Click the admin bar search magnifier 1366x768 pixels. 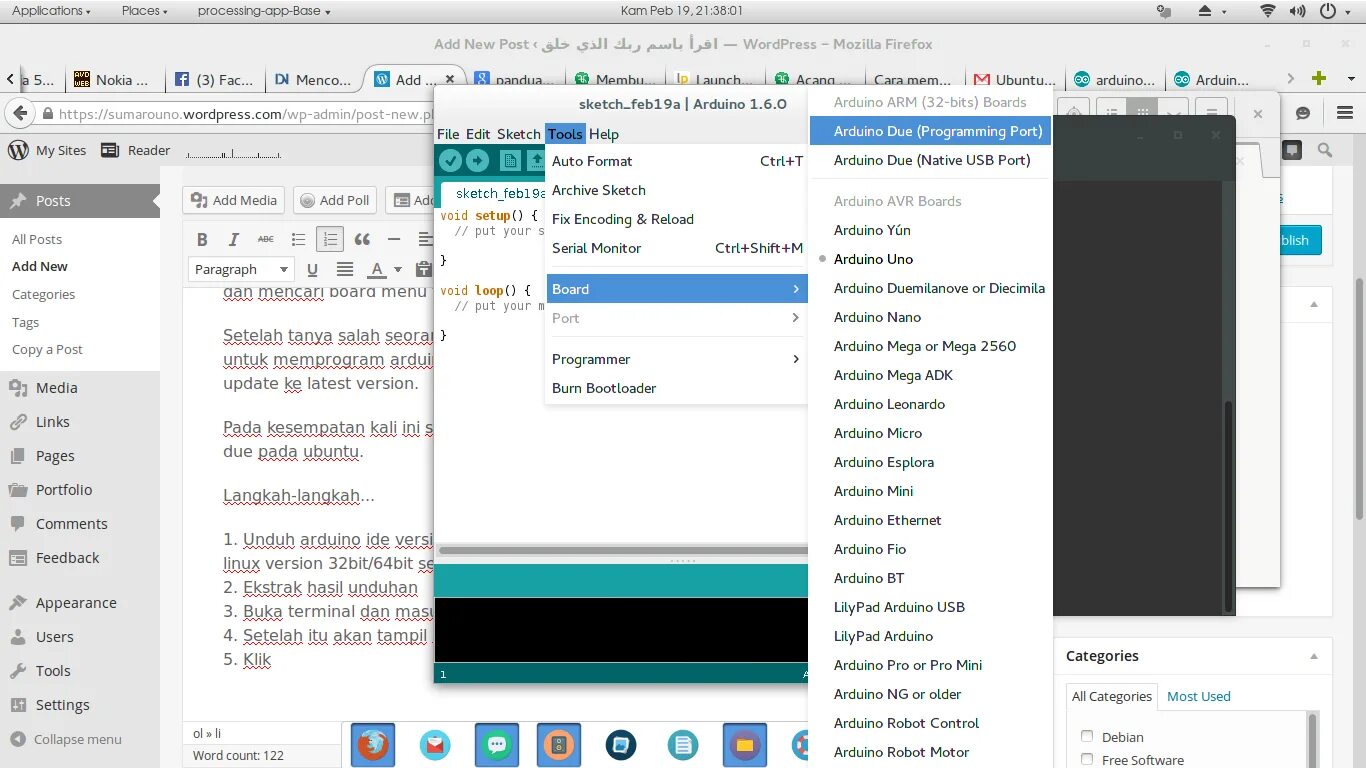tap(1325, 150)
